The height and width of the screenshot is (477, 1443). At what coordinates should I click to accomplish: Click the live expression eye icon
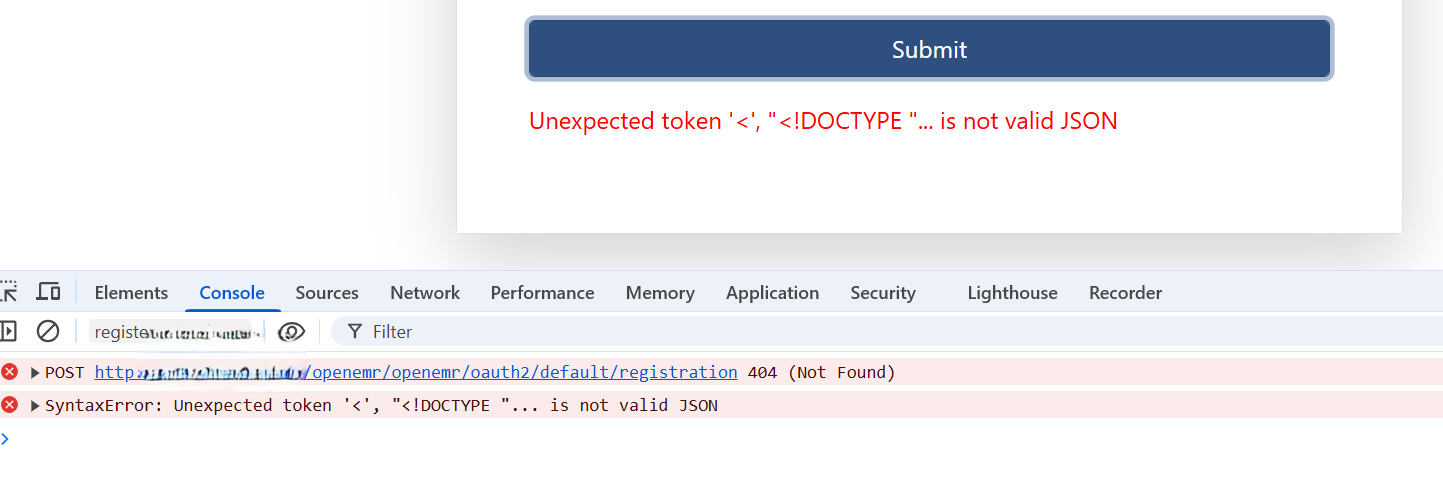coord(291,331)
